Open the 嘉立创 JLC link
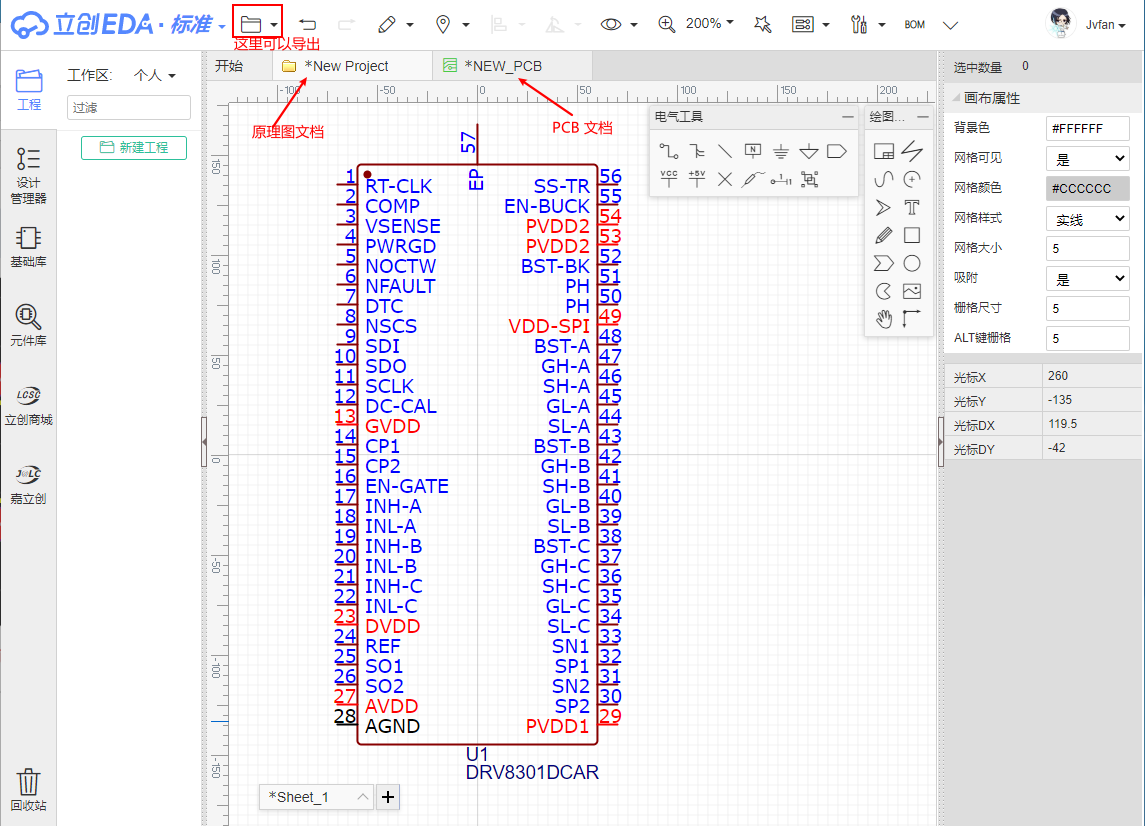 (28, 484)
